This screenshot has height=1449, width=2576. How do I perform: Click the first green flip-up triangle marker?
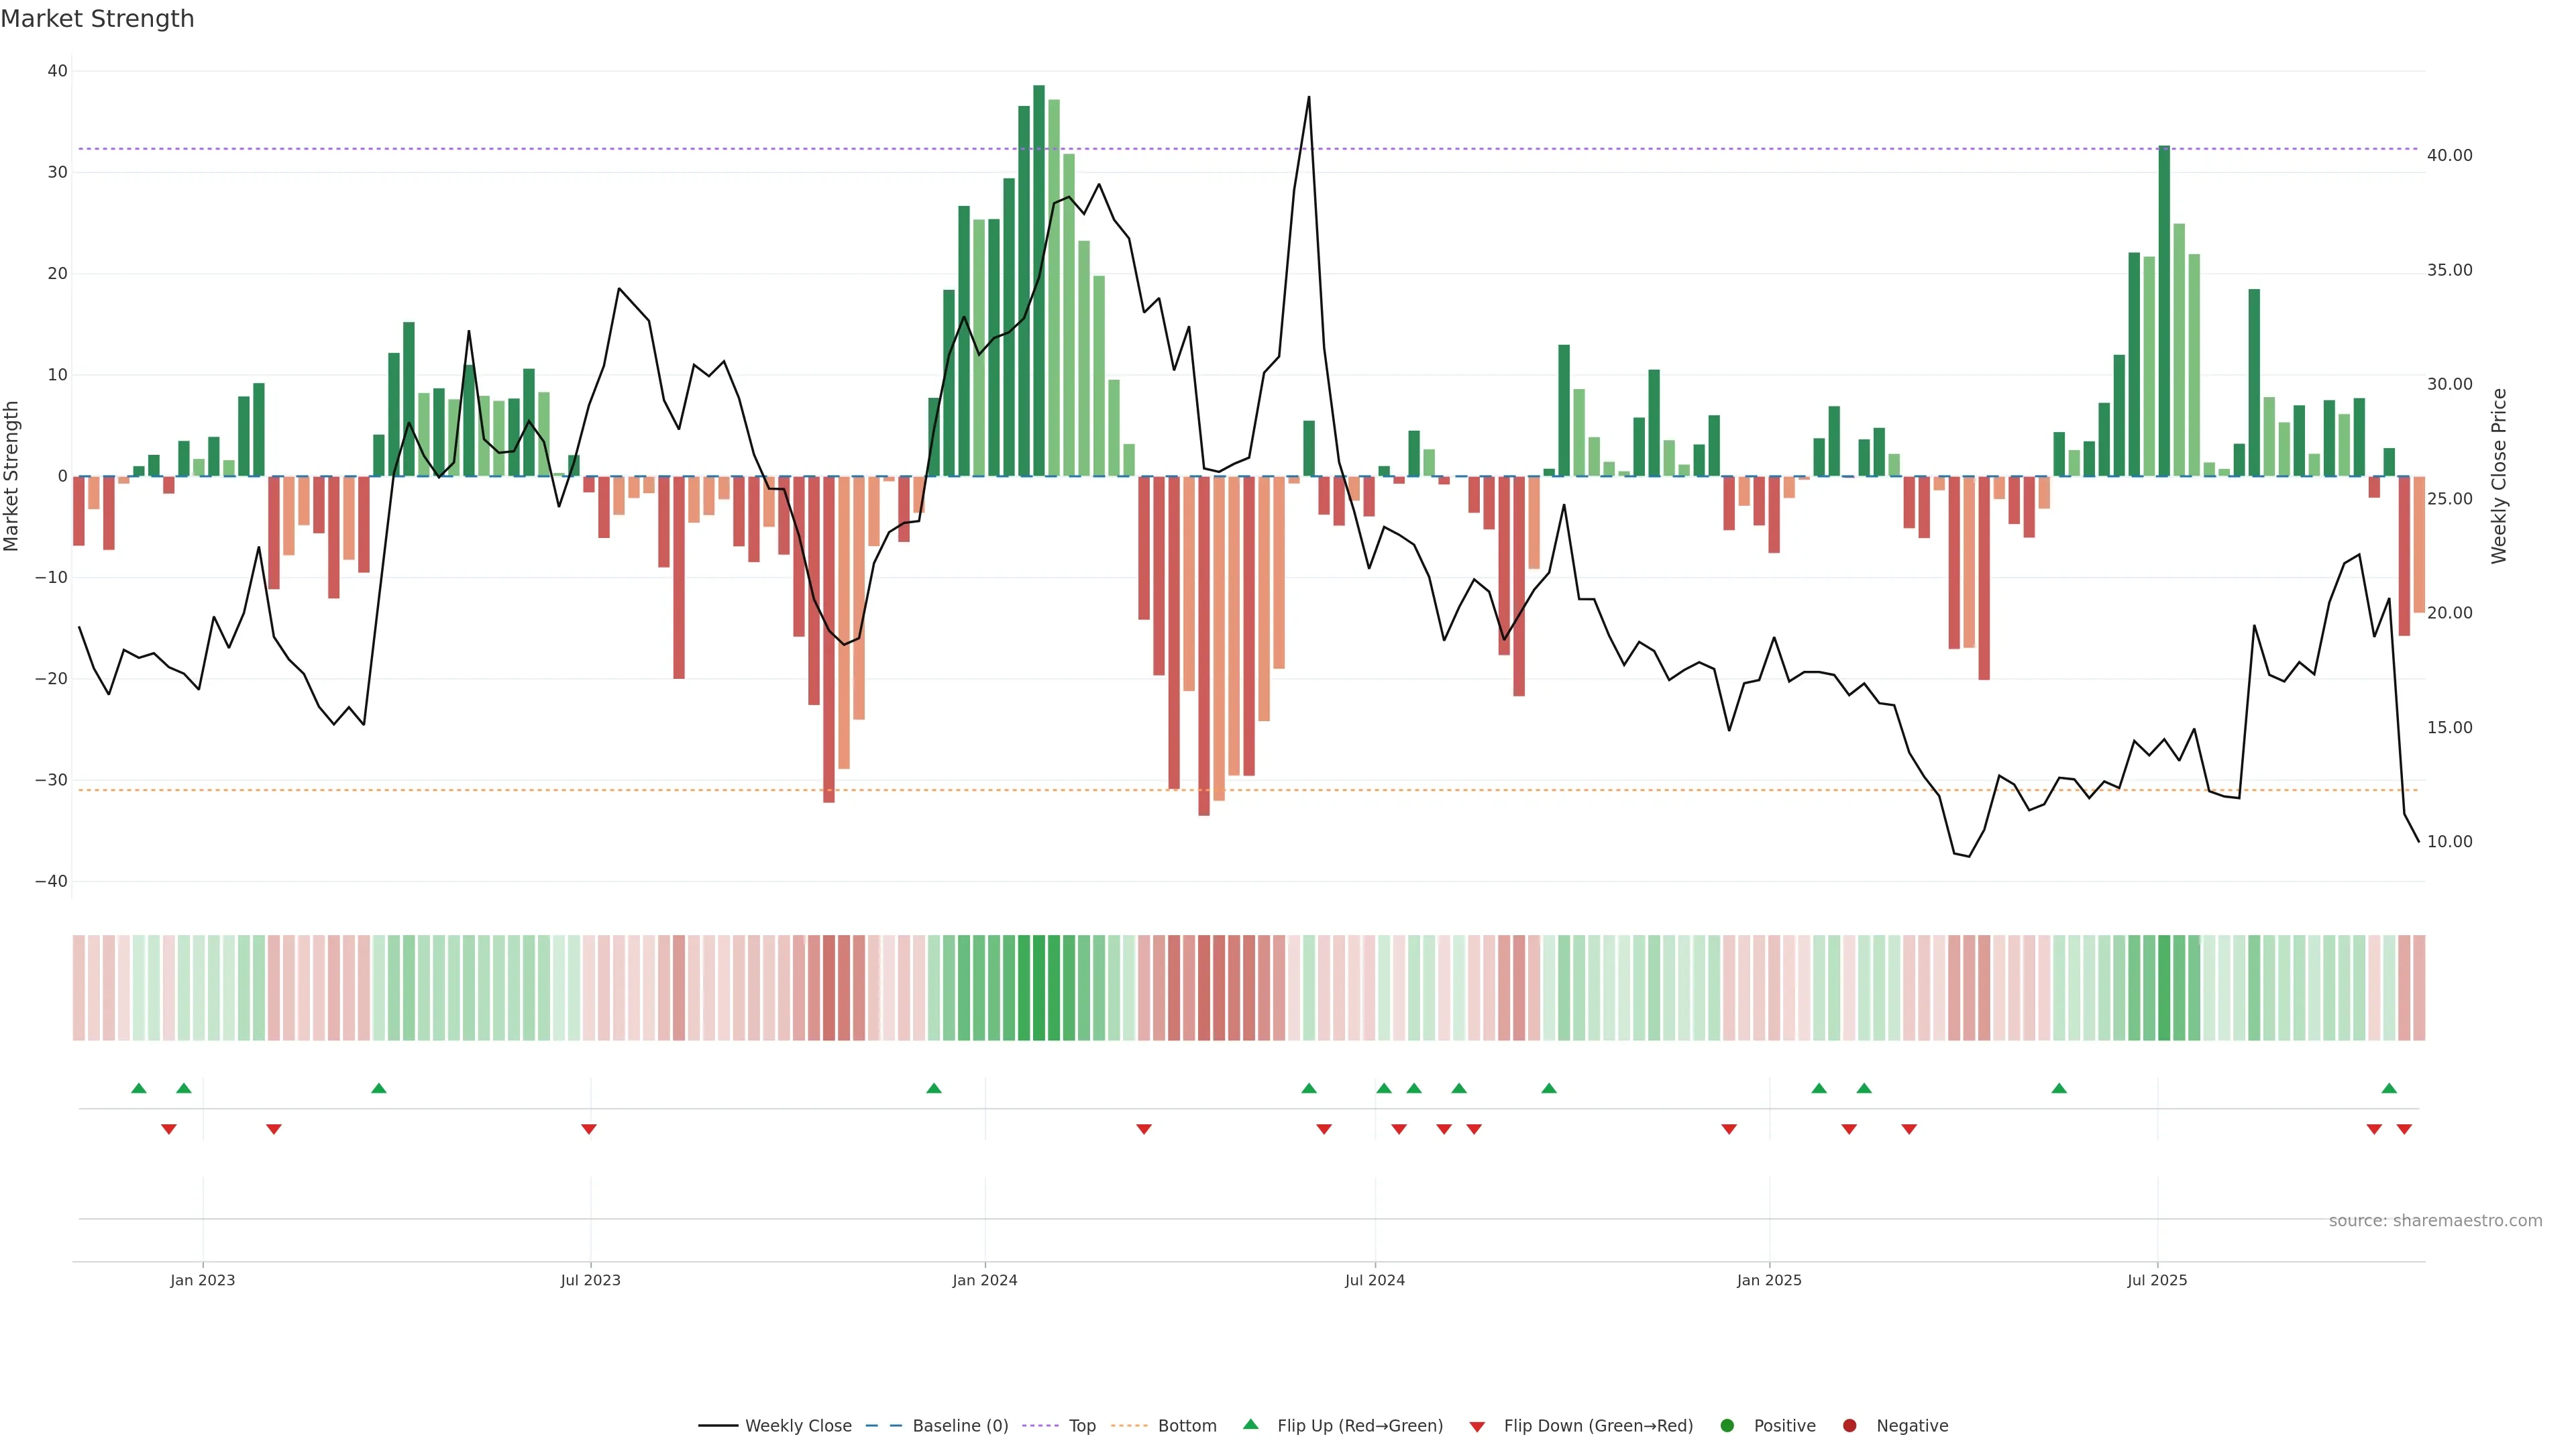click(139, 1088)
